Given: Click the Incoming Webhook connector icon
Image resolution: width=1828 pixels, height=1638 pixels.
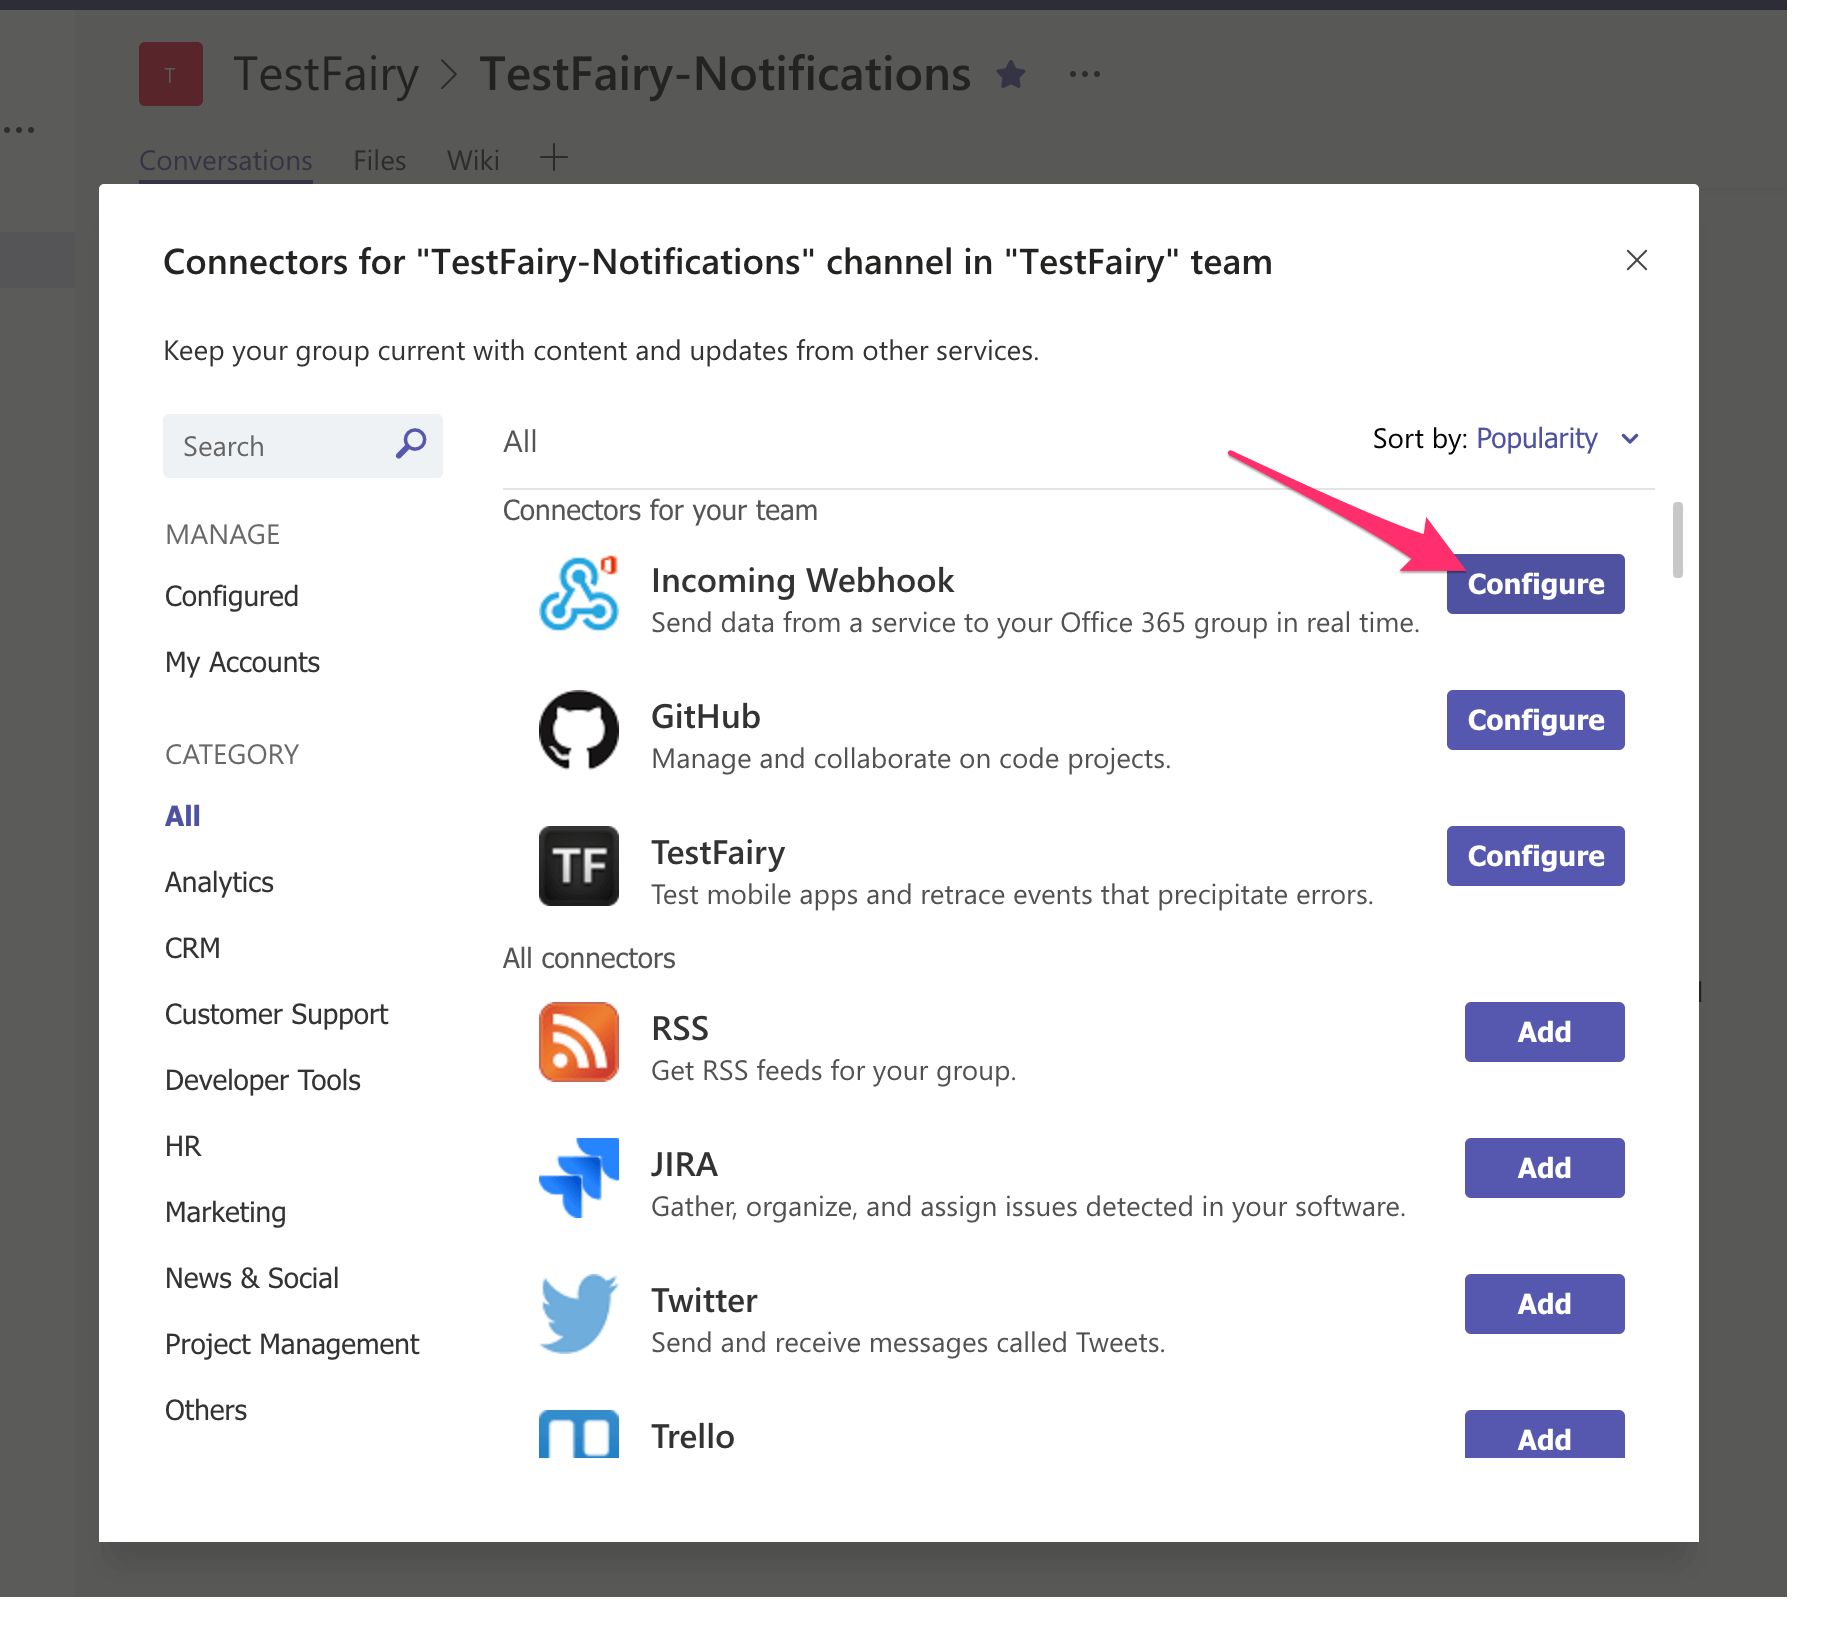Looking at the screenshot, I should (x=578, y=594).
